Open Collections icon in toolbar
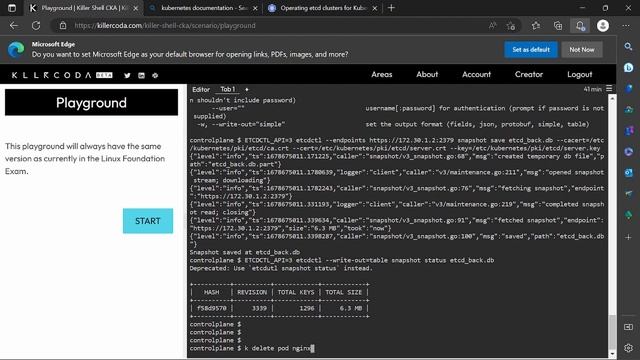640x360 pixels. tap(558, 26)
